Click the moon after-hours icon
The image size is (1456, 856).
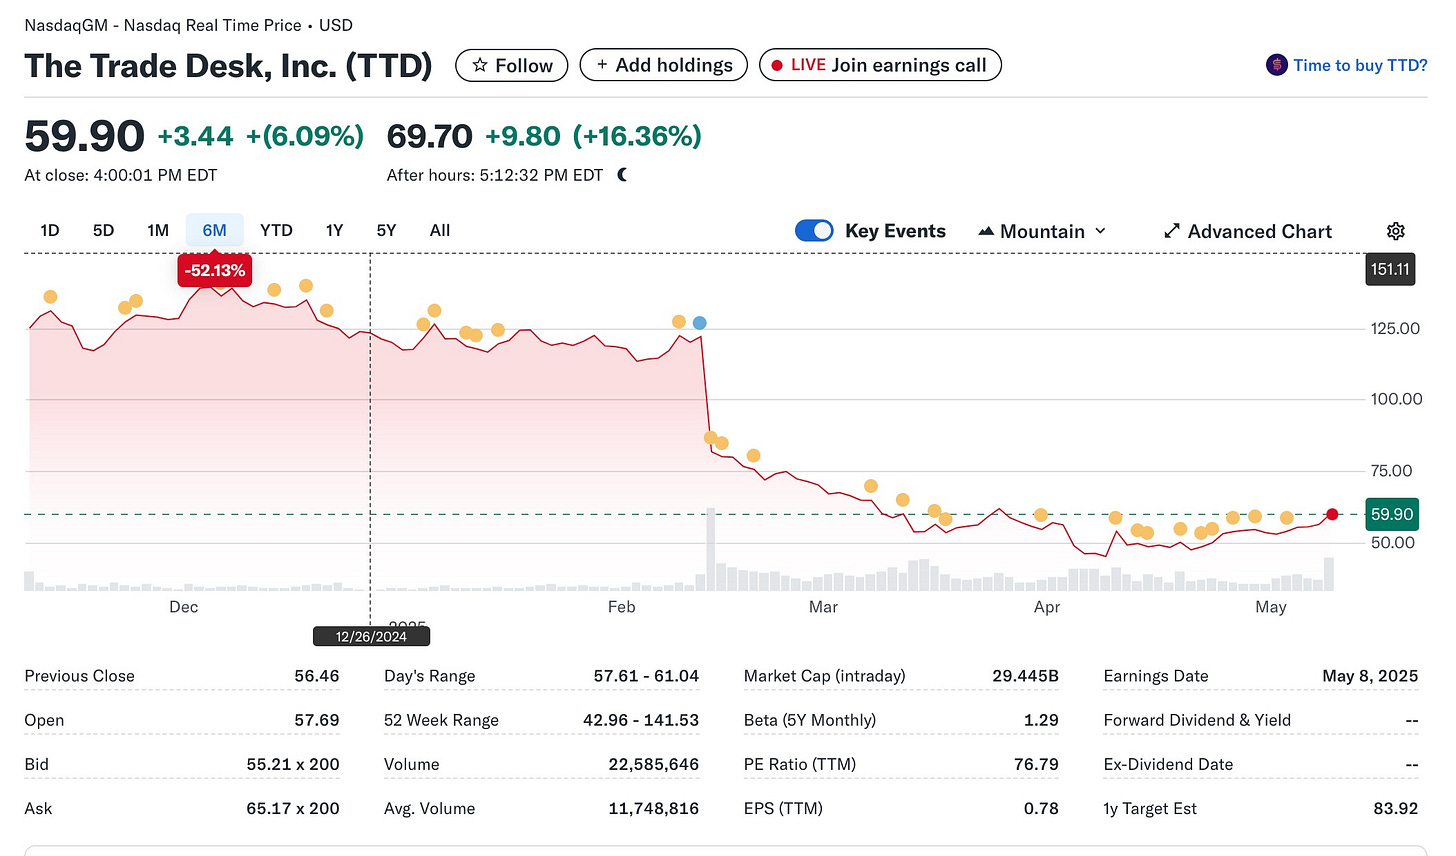[622, 175]
